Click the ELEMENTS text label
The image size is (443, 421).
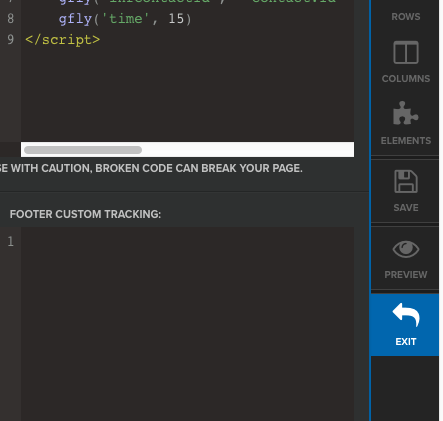click(x=406, y=141)
